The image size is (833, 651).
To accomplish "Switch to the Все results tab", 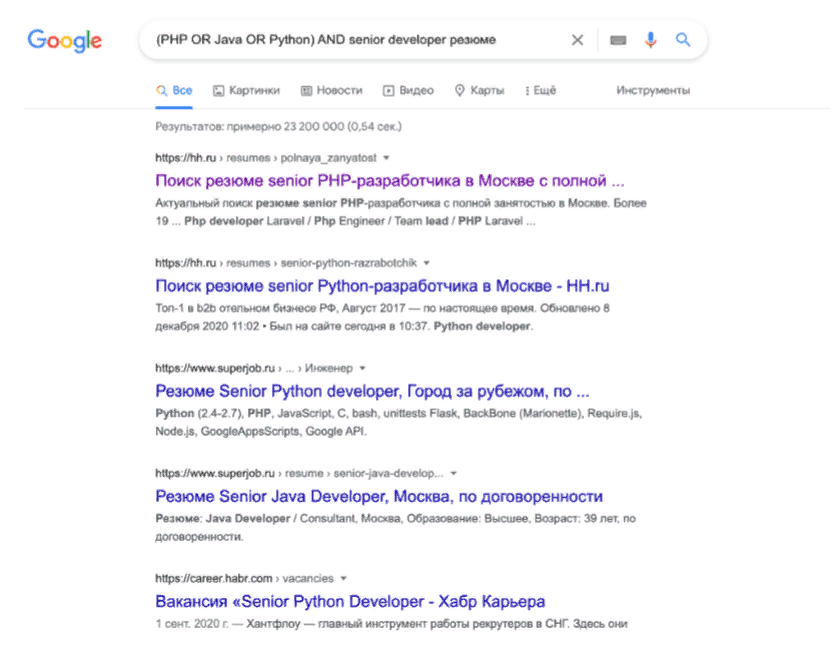I will pyautogui.click(x=174, y=89).
